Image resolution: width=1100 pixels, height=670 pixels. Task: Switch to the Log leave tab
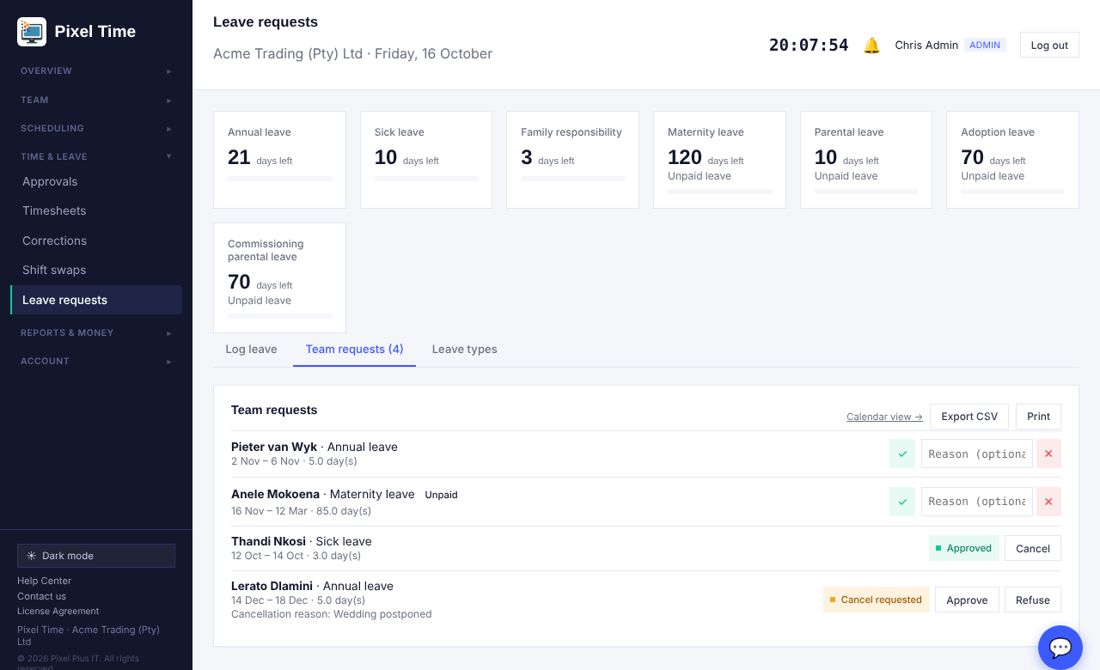coord(251,349)
